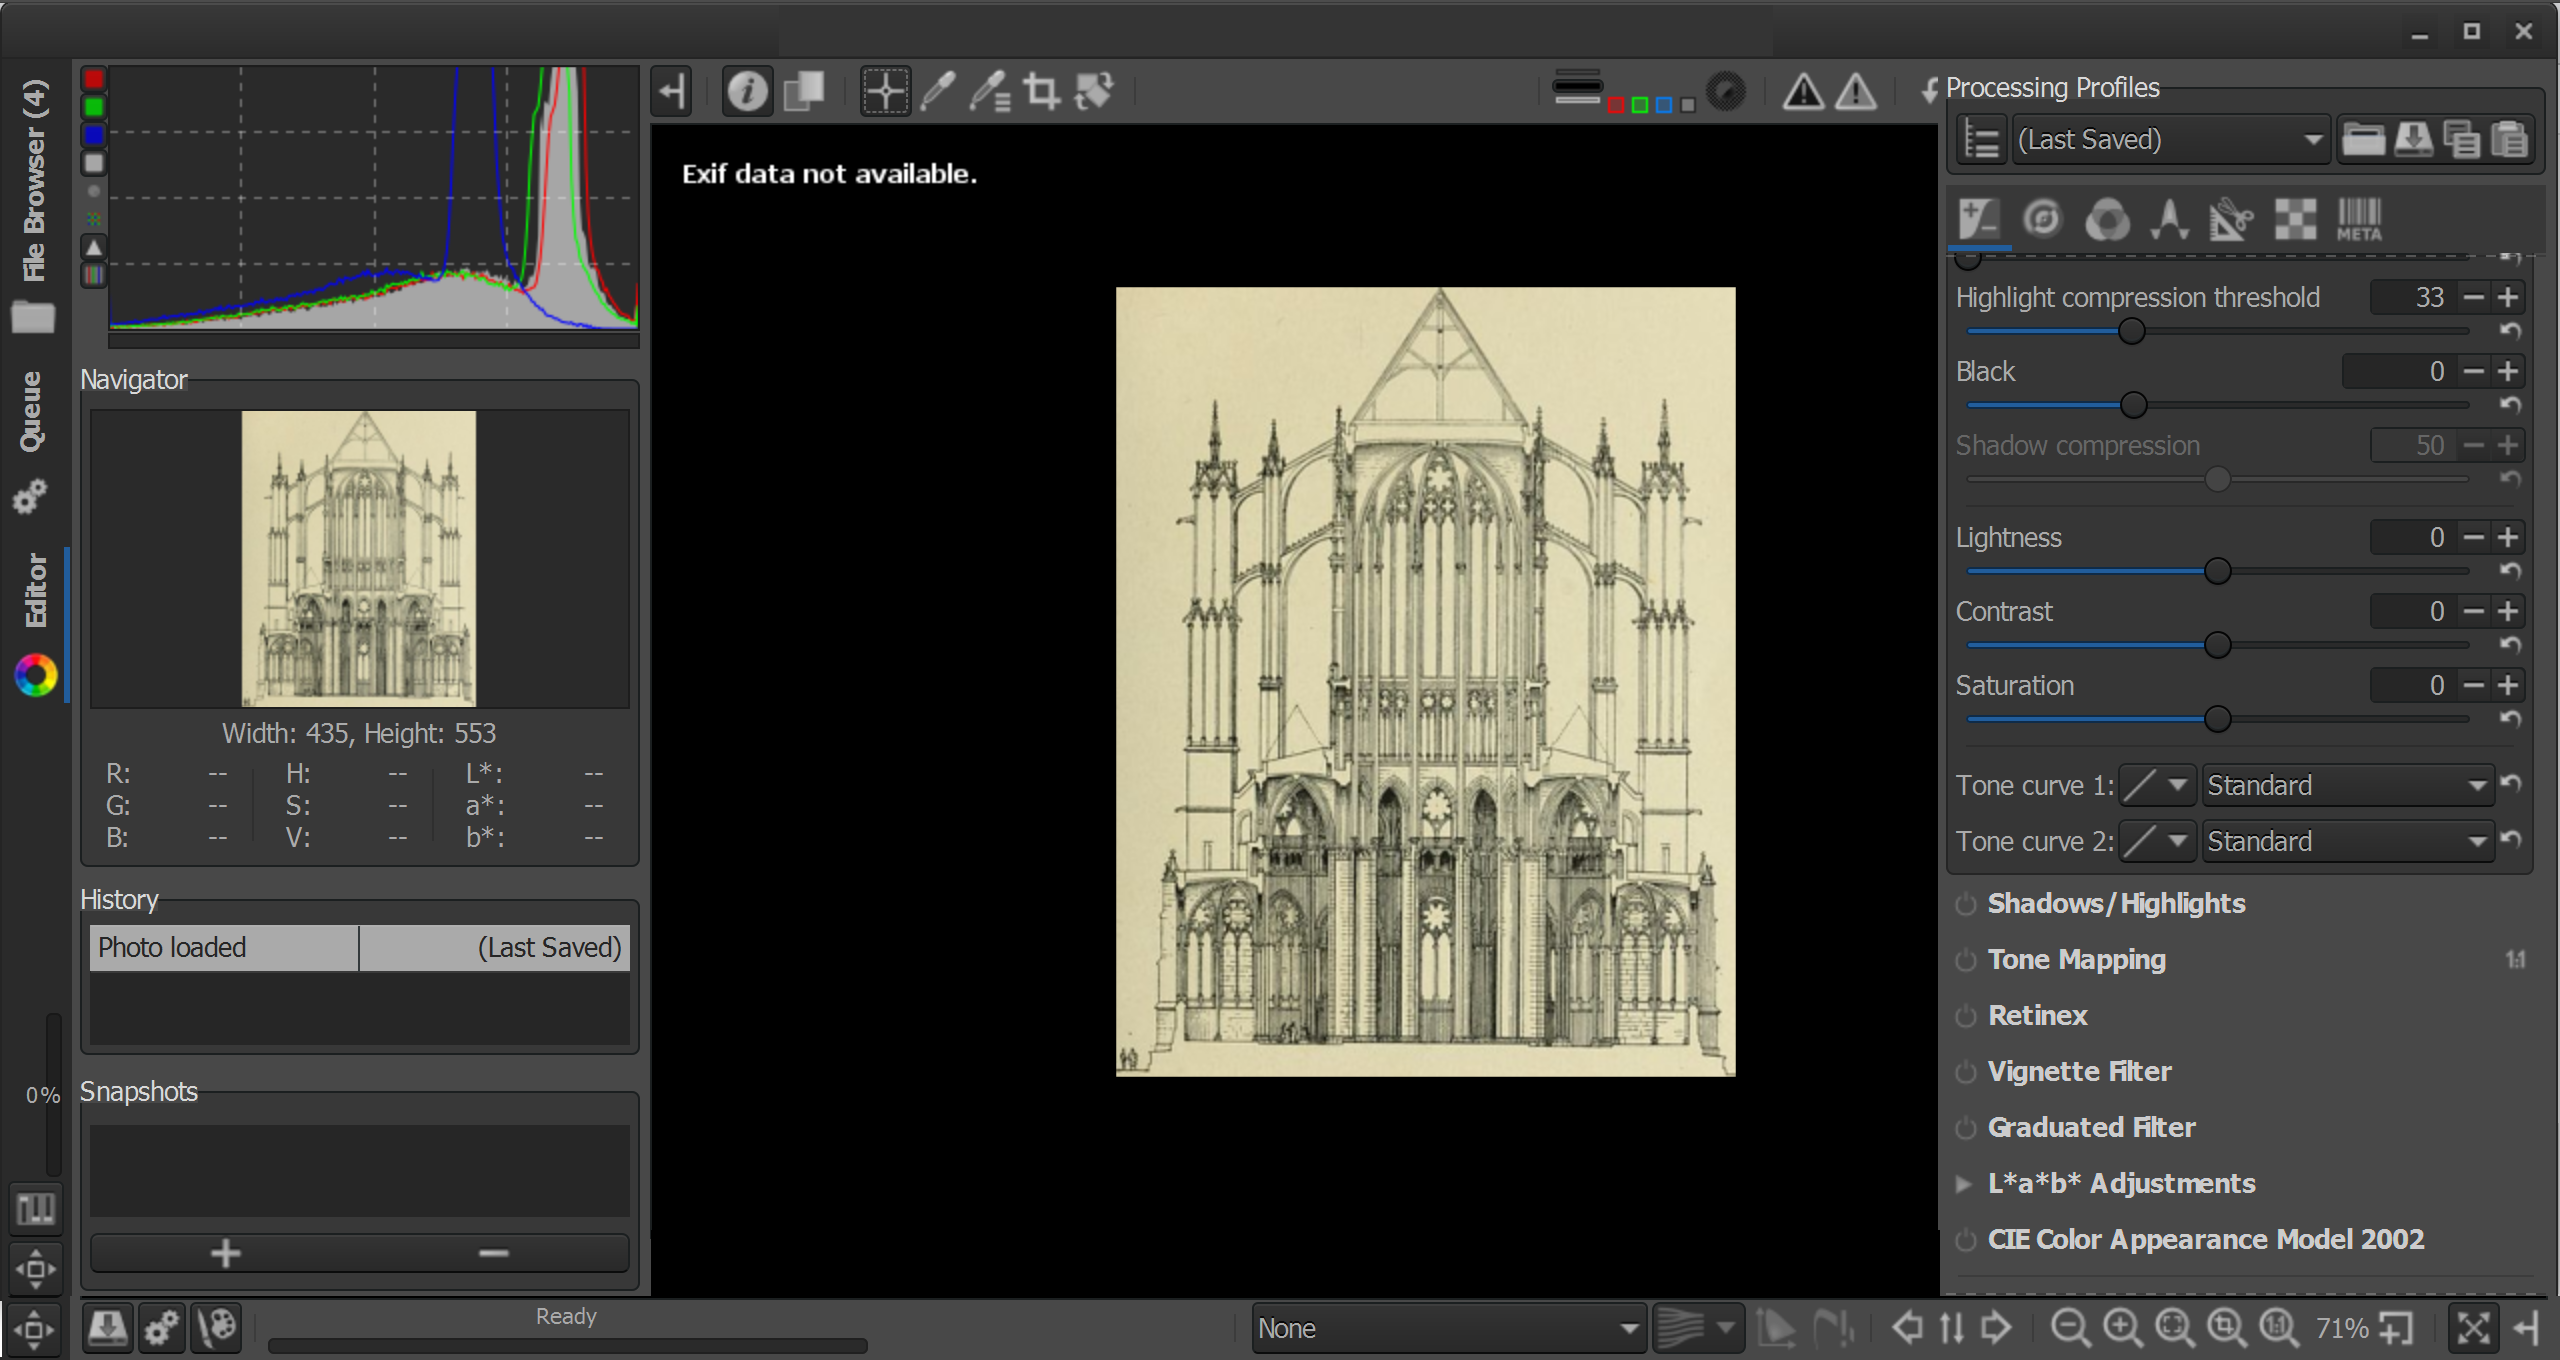
Task: Open Tone curve 2 Standard mode dropdown
Action: tap(2346, 841)
